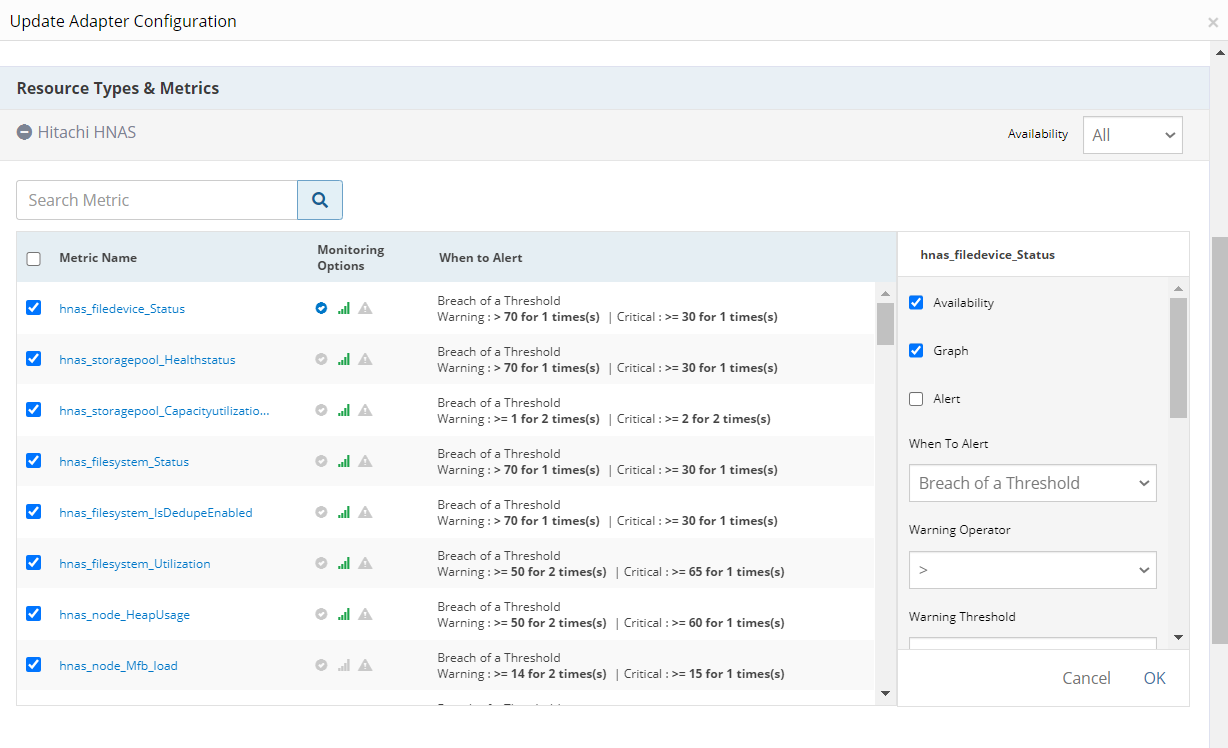Disable the Graph checkbox in side panel
1228x748 pixels.
(916, 350)
